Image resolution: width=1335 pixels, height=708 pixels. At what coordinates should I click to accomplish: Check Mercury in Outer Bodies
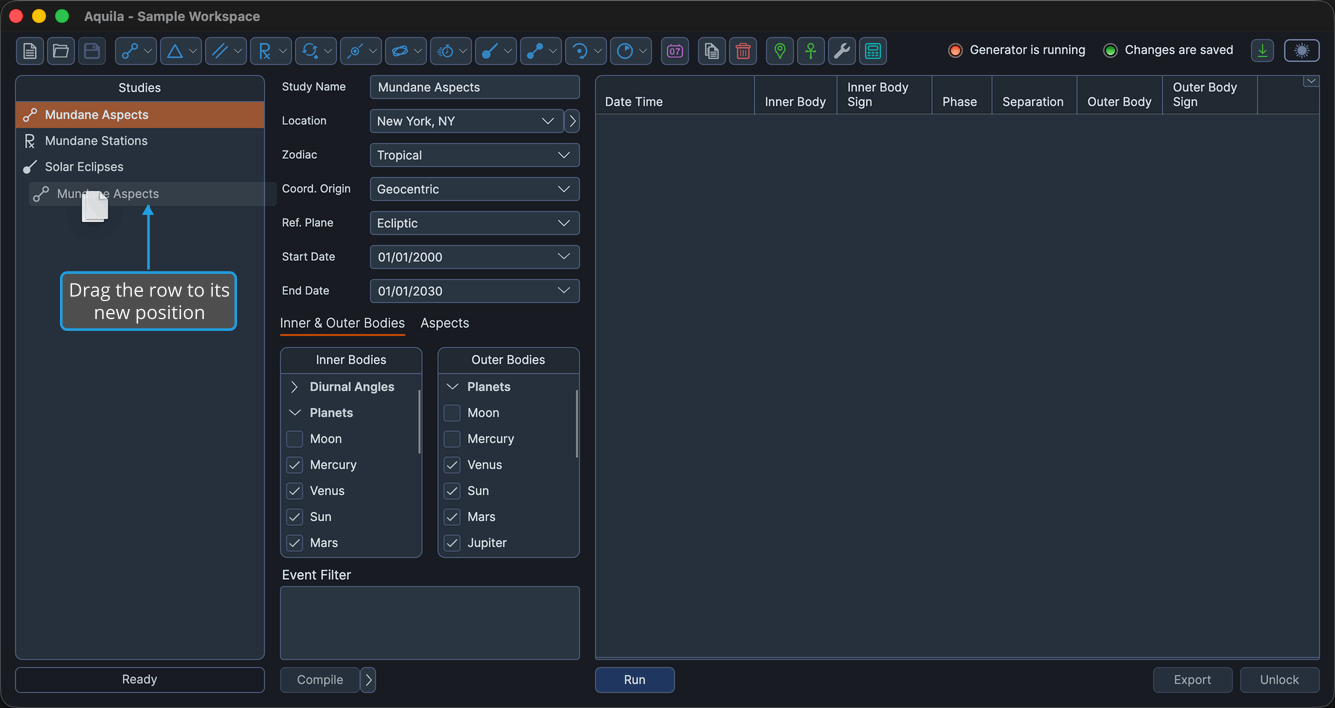(x=452, y=439)
